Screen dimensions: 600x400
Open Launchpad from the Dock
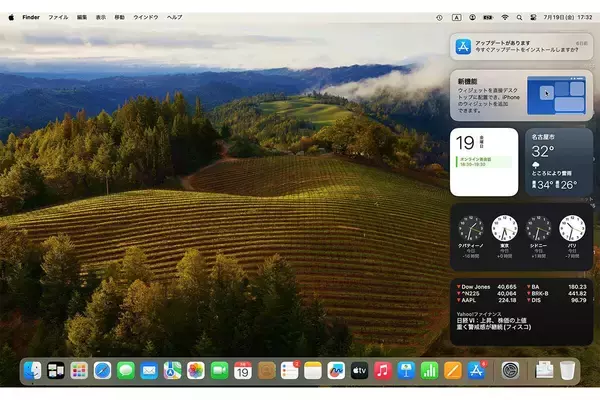[79, 371]
